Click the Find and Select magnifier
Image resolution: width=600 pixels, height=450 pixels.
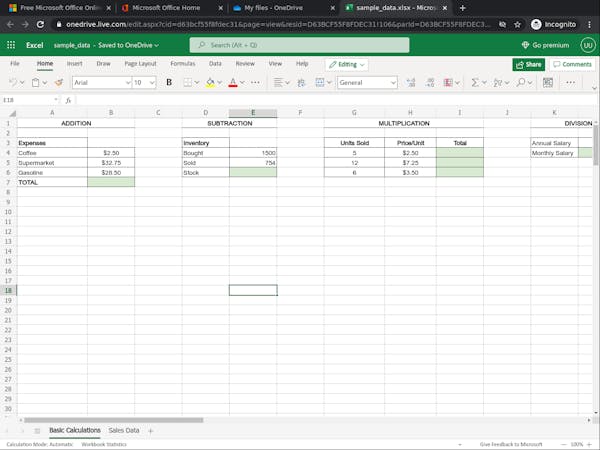[x=520, y=82]
